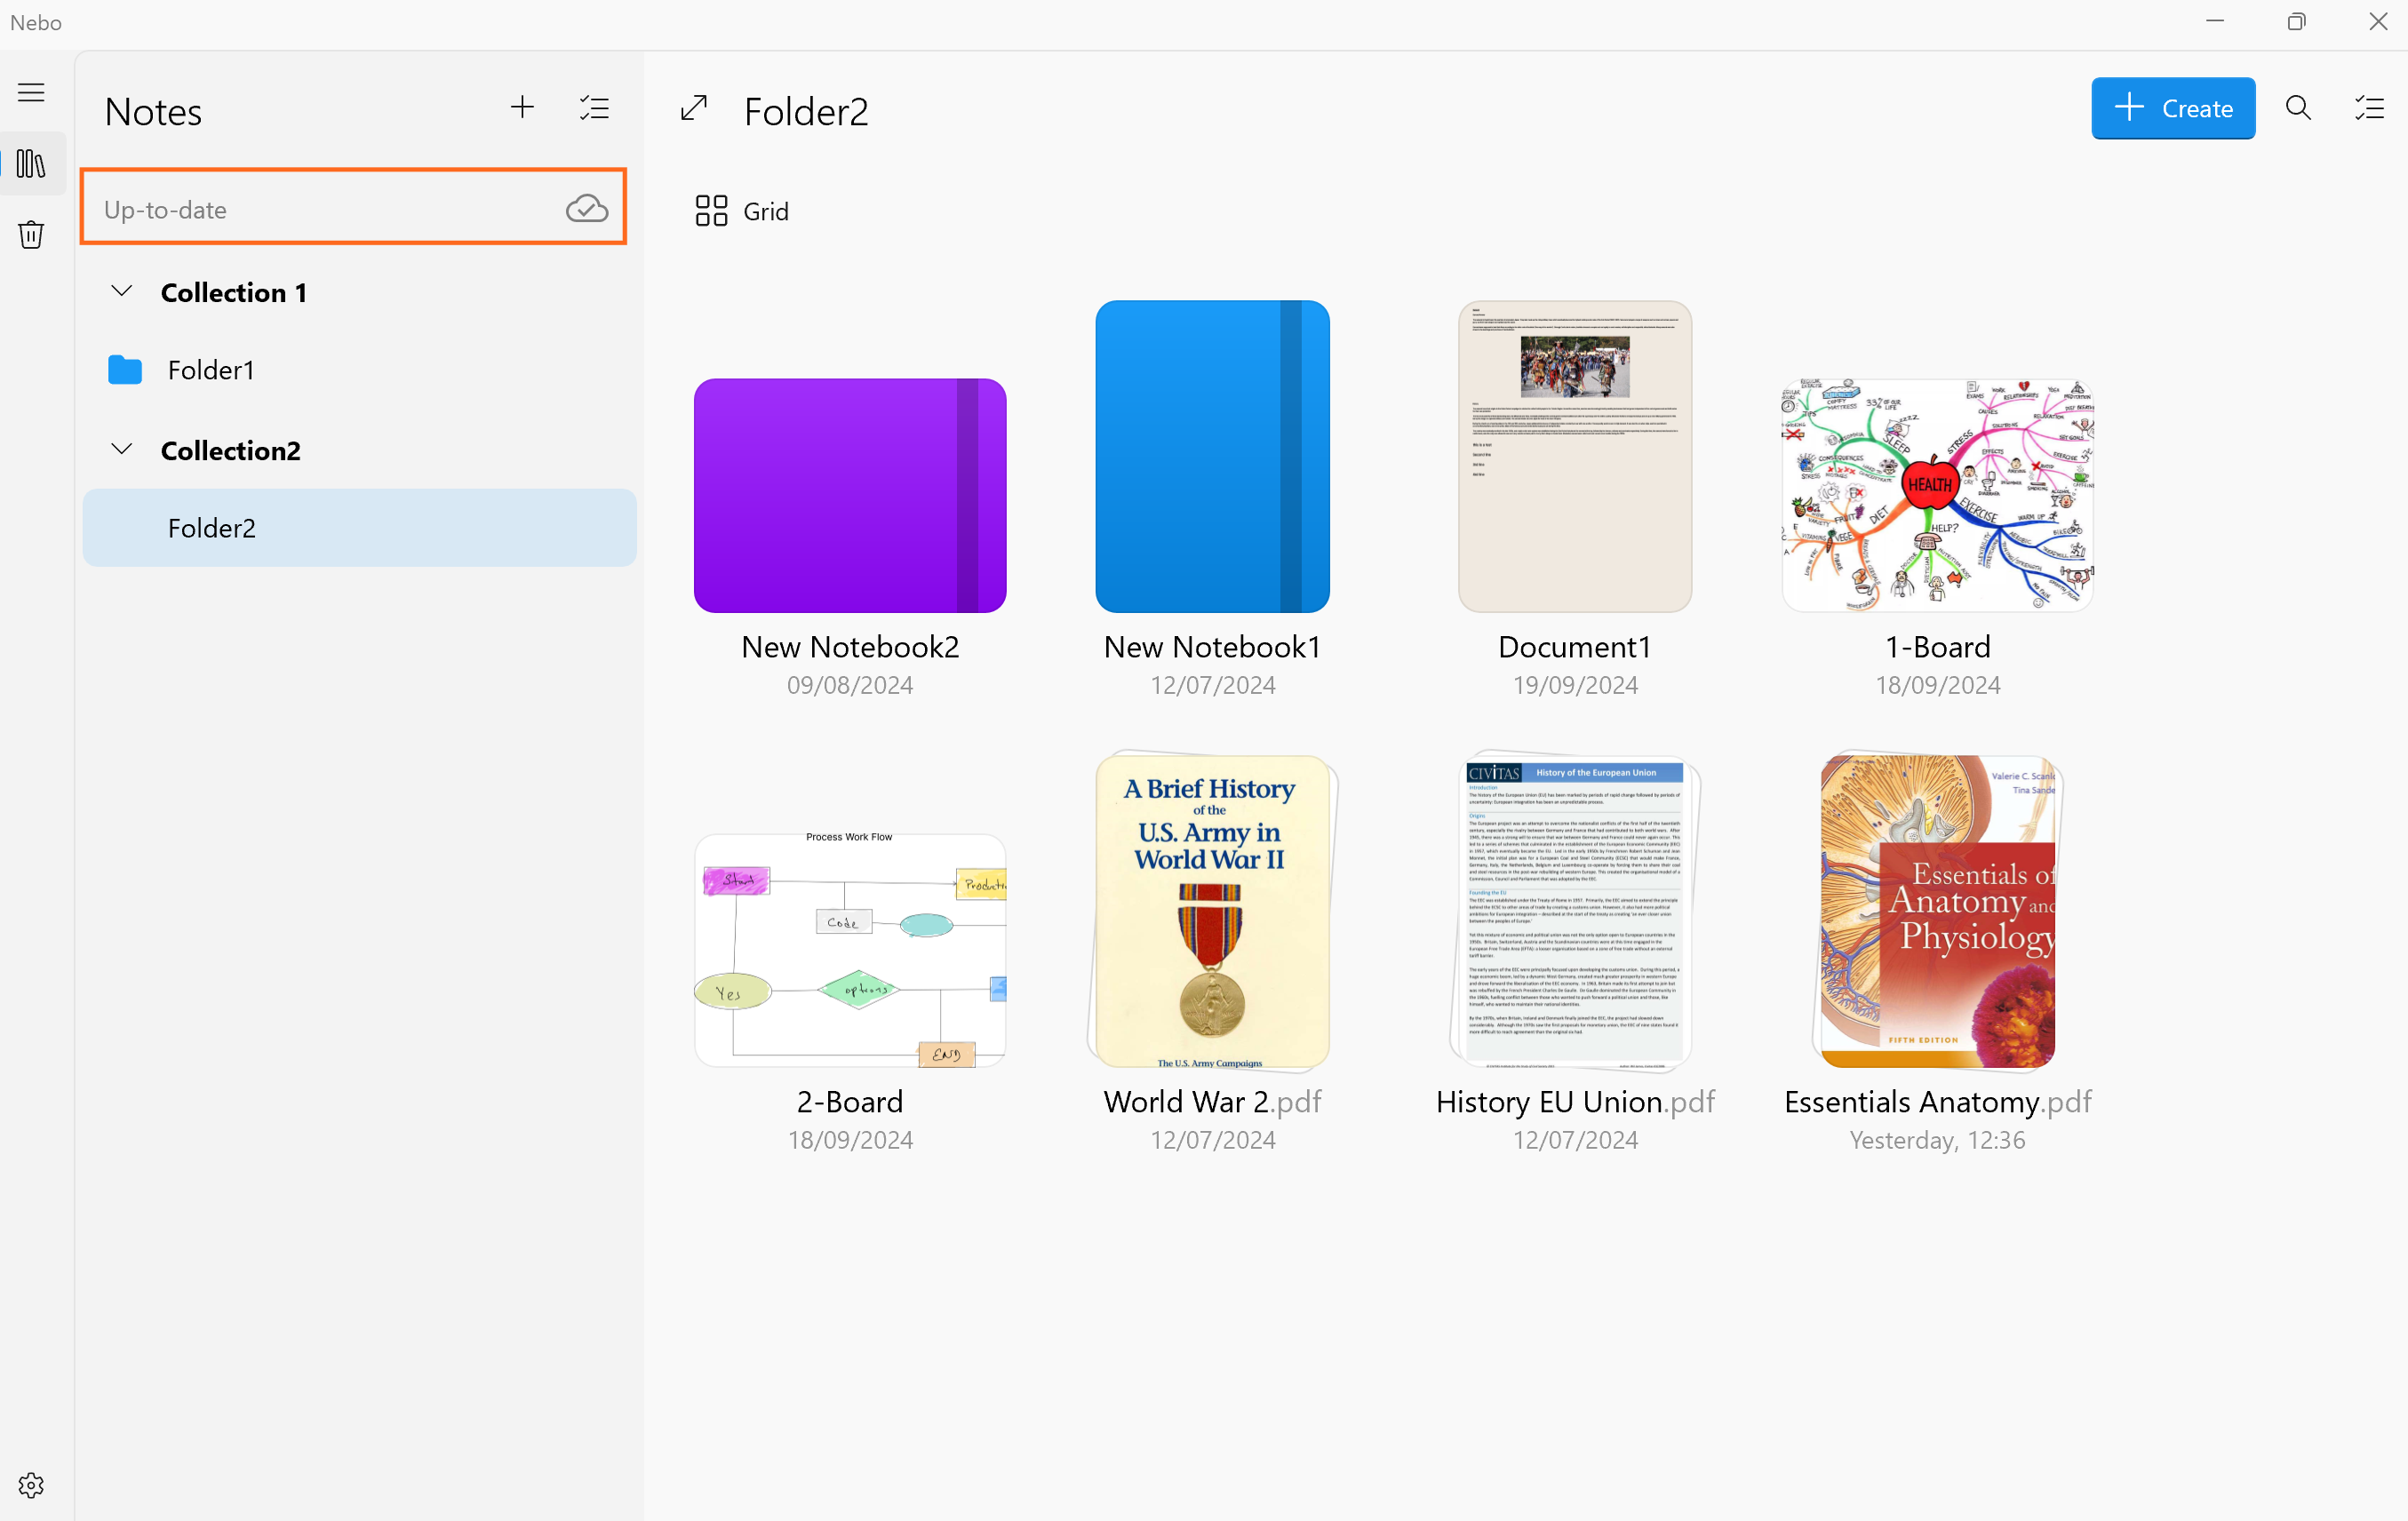Click the blue Create button
The image size is (2408, 1521).
click(x=2172, y=108)
